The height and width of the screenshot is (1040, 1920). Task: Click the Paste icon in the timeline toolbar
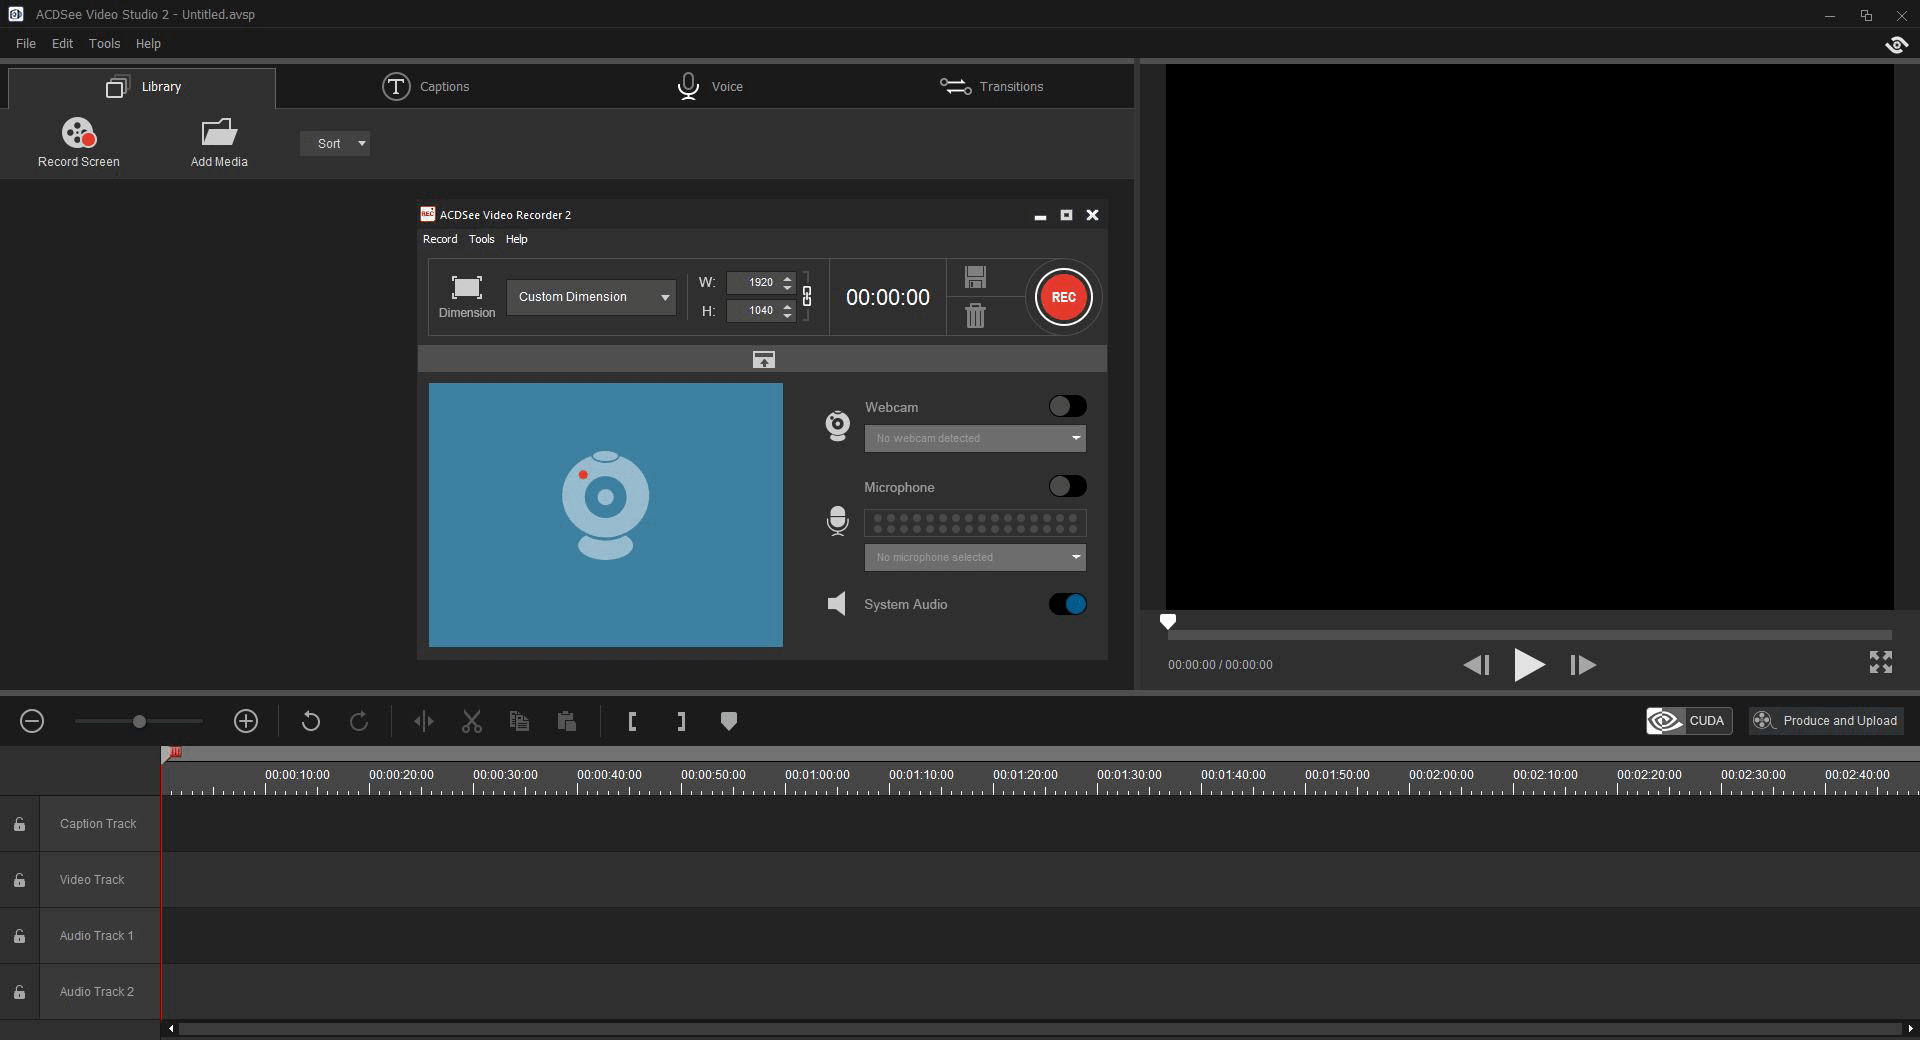[x=567, y=721]
